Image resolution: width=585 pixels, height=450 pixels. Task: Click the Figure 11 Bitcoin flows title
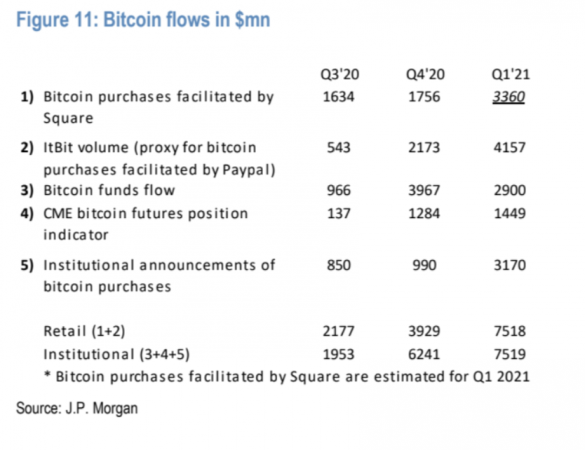point(143,20)
